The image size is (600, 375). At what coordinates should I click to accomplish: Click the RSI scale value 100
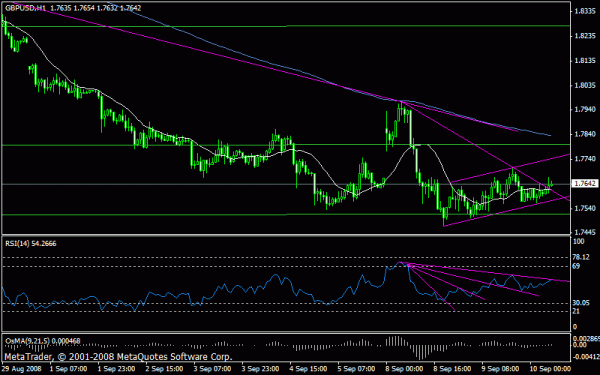[x=579, y=241]
